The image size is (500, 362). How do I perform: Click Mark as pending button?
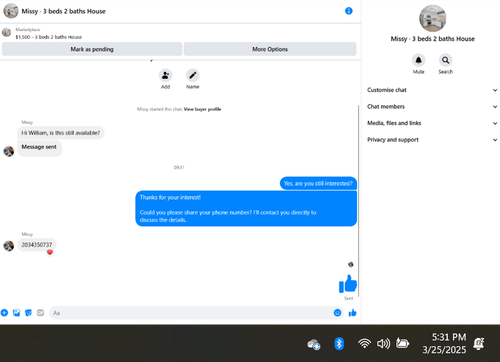click(x=92, y=49)
